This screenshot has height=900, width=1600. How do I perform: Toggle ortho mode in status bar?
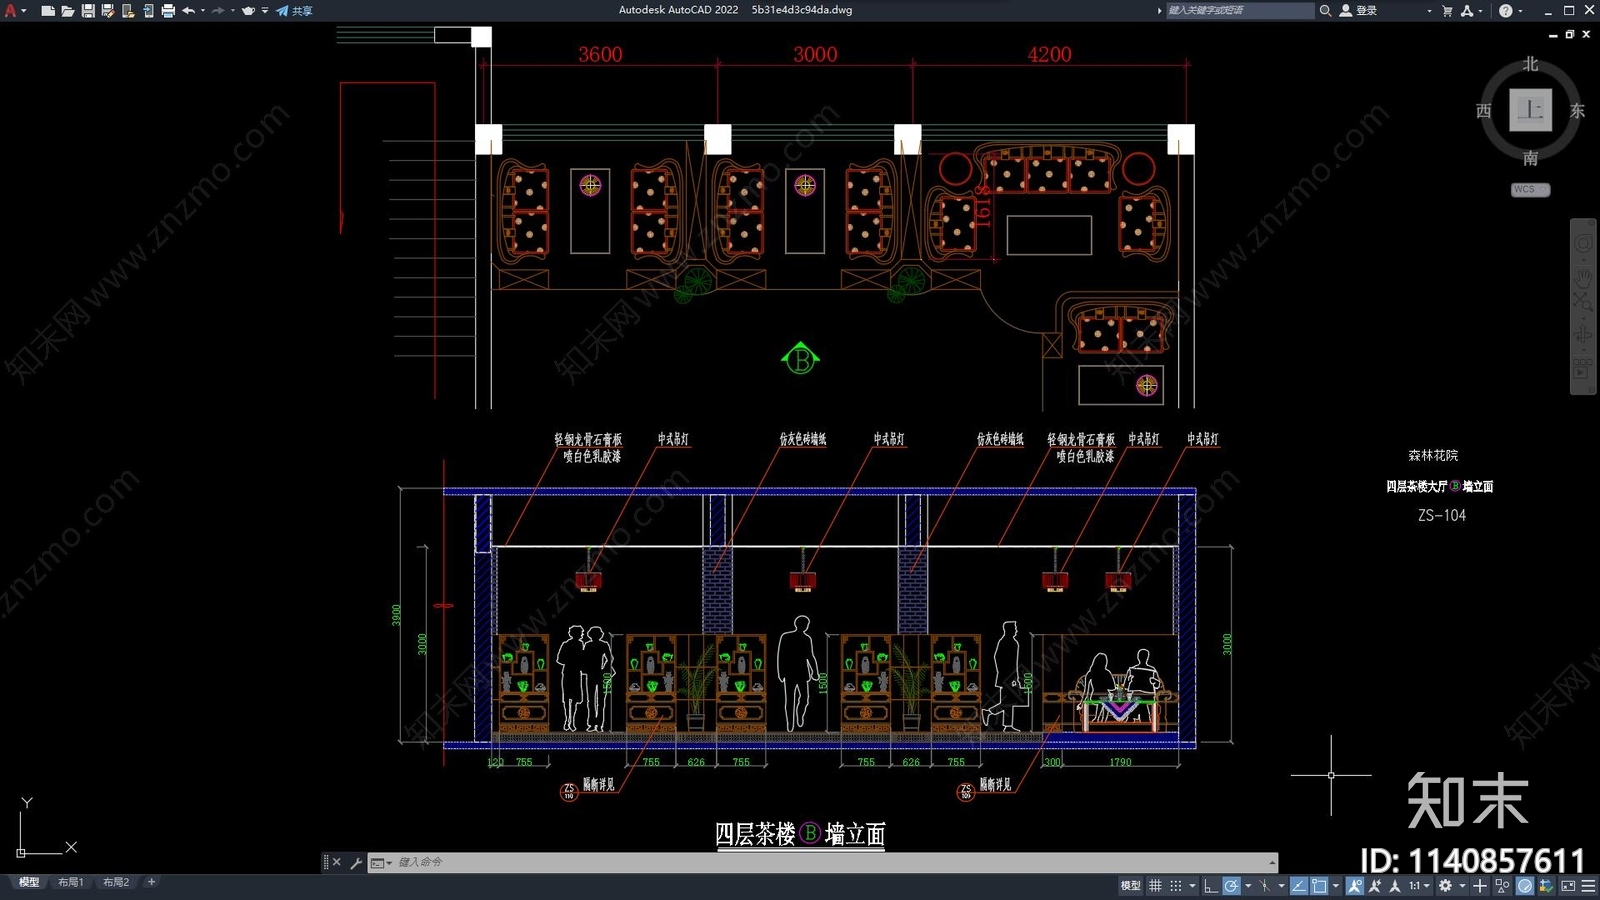tap(1211, 886)
